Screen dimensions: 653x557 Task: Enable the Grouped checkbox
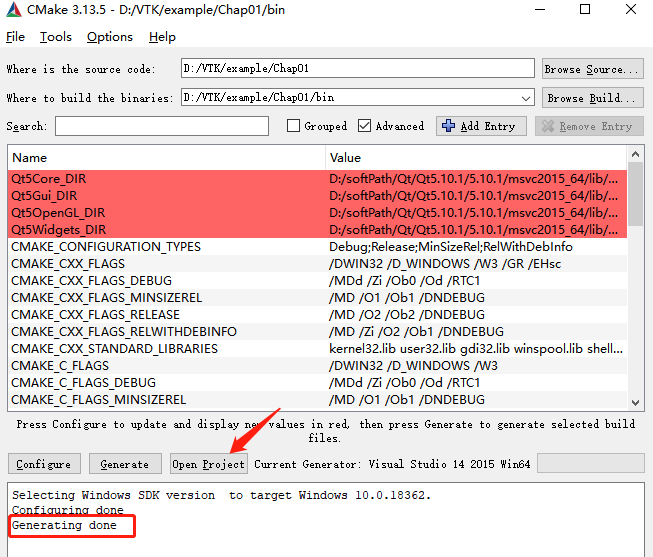point(293,126)
